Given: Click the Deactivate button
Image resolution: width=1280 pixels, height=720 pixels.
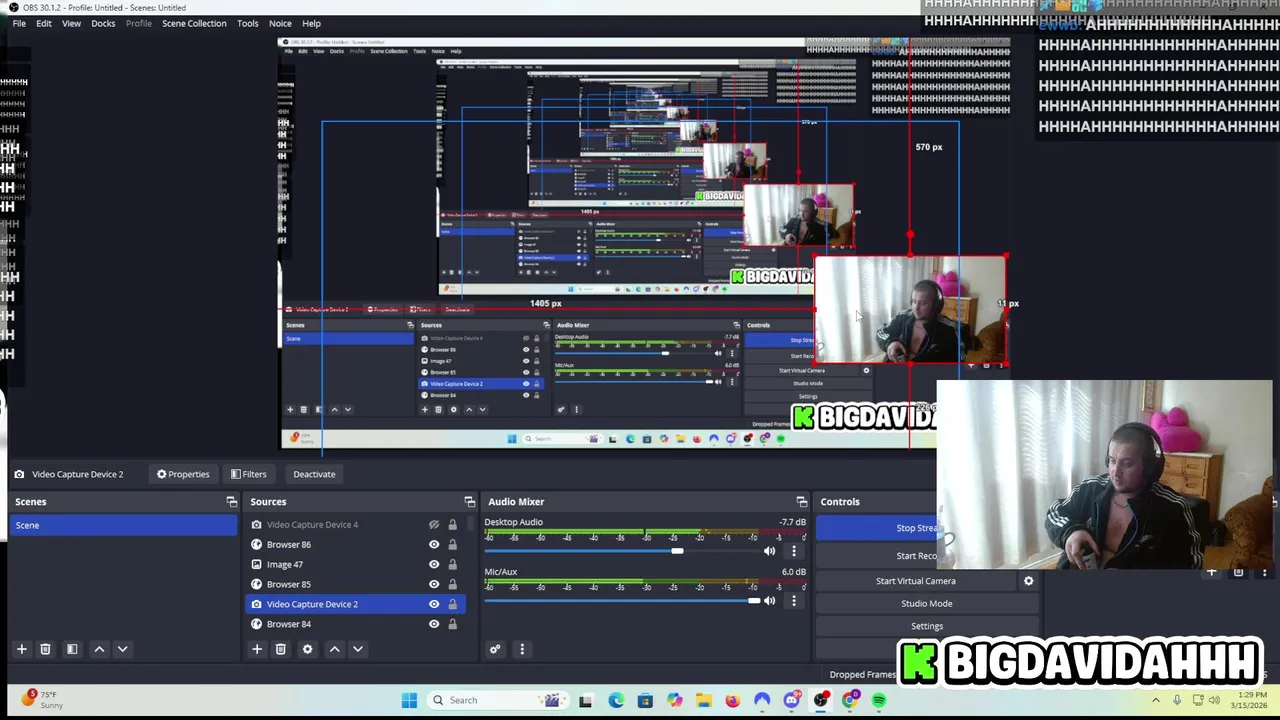Looking at the screenshot, I should pyautogui.click(x=314, y=474).
